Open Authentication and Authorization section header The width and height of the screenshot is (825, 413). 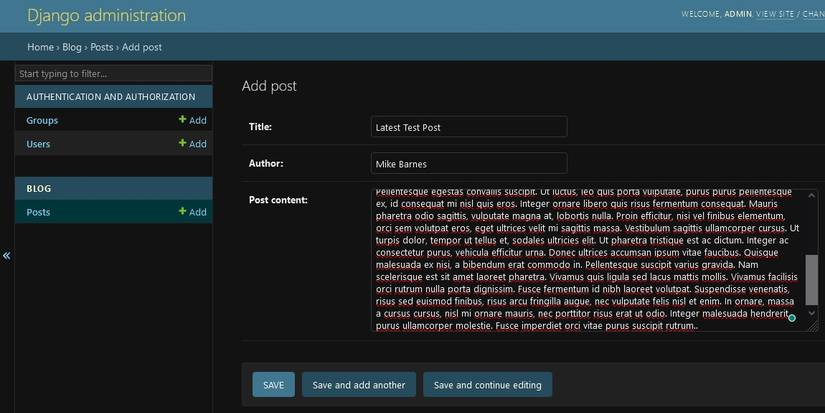click(110, 97)
